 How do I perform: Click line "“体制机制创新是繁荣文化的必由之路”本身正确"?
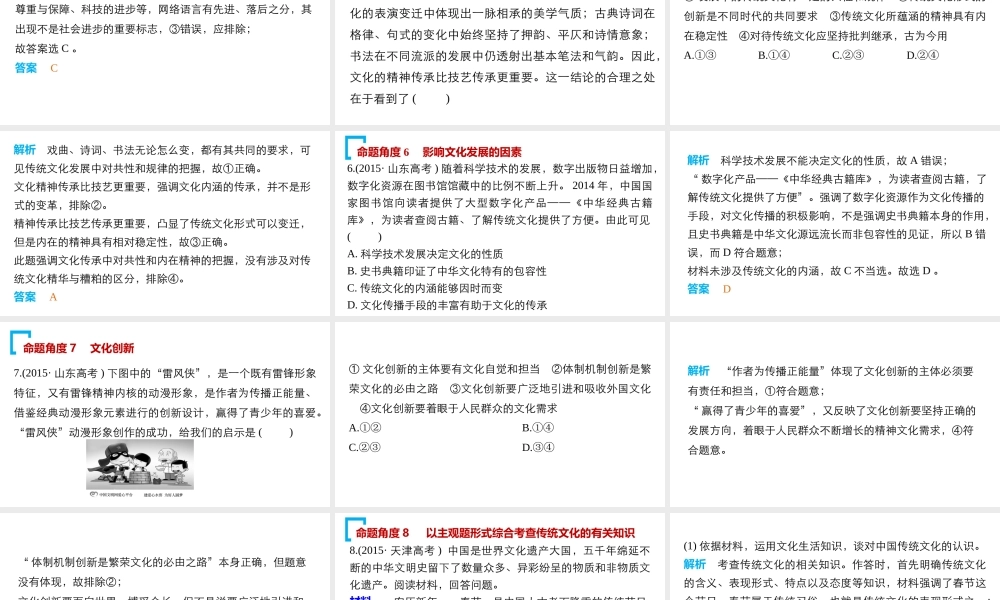point(165,562)
